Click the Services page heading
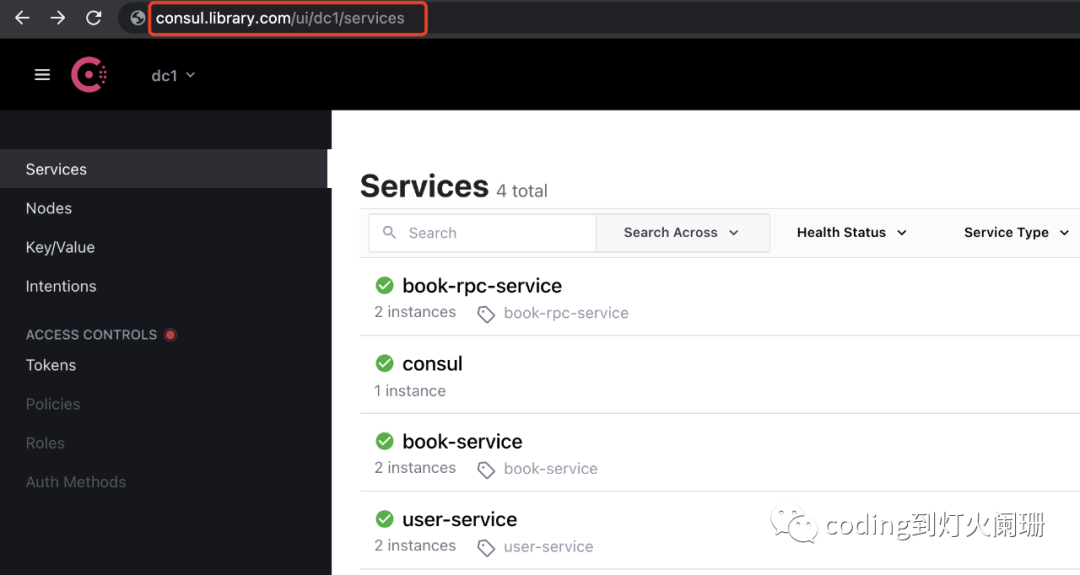The height and width of the screenshot is (575, 1080). (424, 186)
